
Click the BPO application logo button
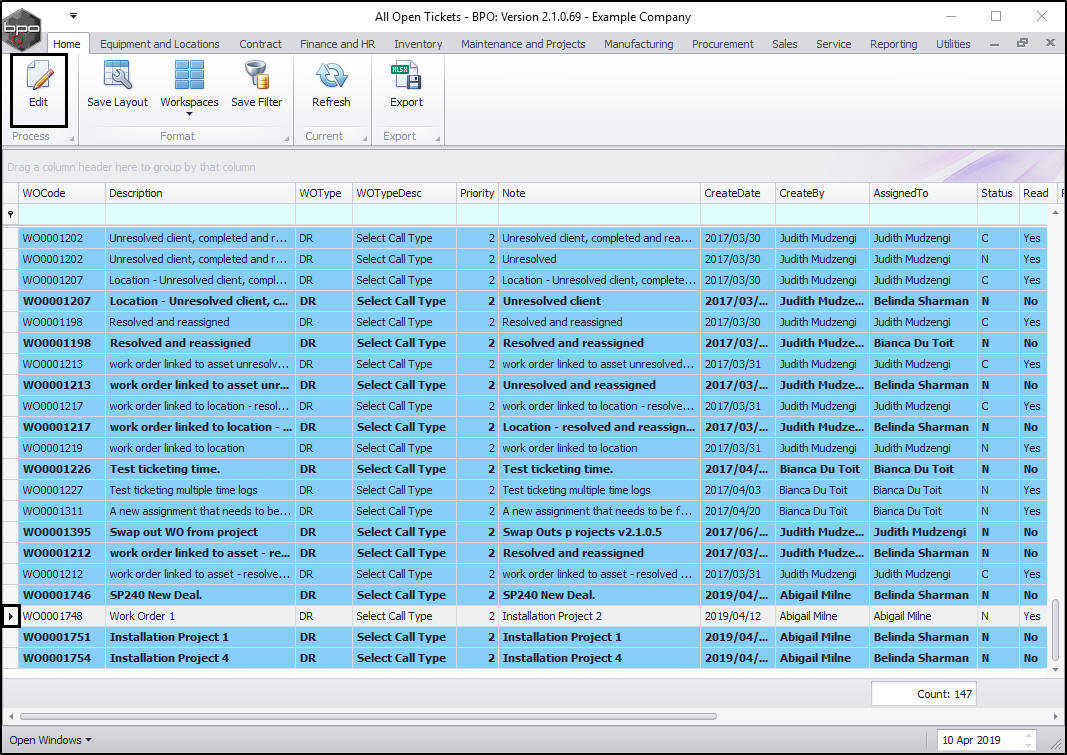pyautogui.click(x=22, y=28)
